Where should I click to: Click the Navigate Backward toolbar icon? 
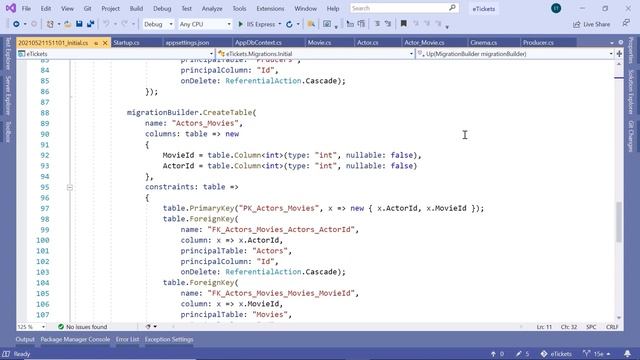click(x=16, y=24)
